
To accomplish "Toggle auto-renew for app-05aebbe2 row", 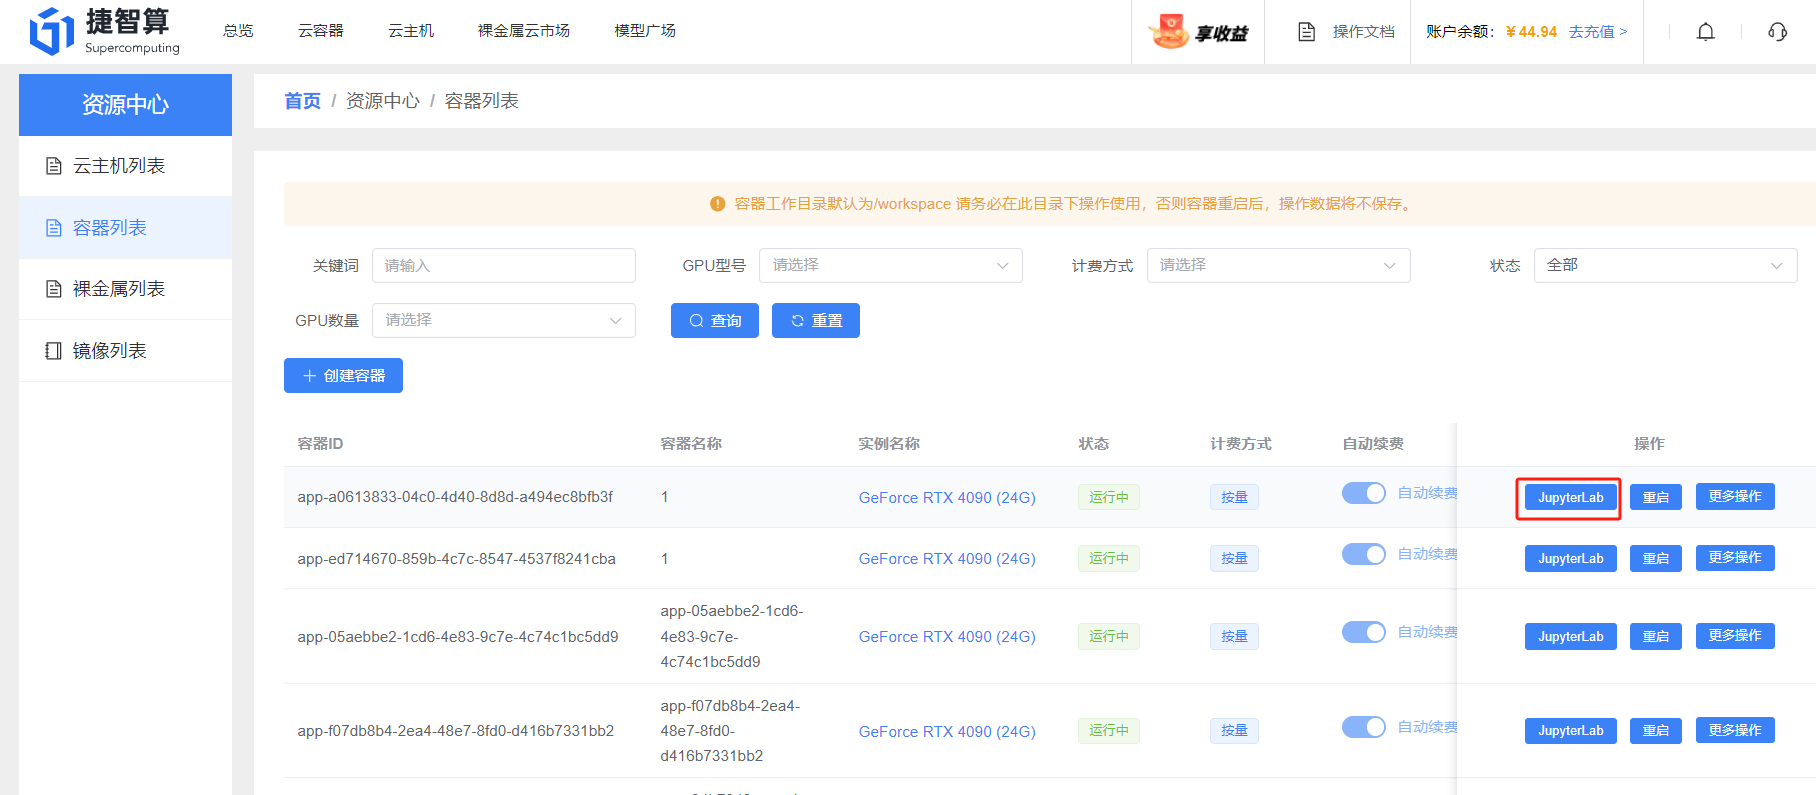I will click(x=1363, y=632).
